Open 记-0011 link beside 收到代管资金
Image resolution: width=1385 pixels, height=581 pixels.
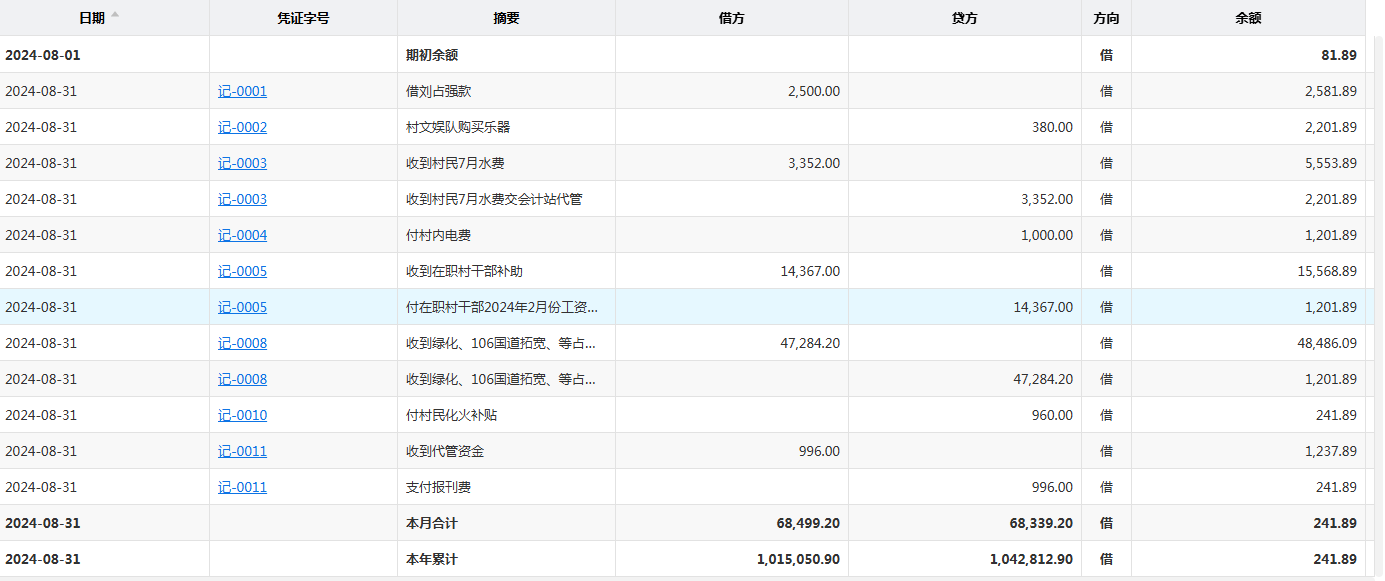point(242,451)
